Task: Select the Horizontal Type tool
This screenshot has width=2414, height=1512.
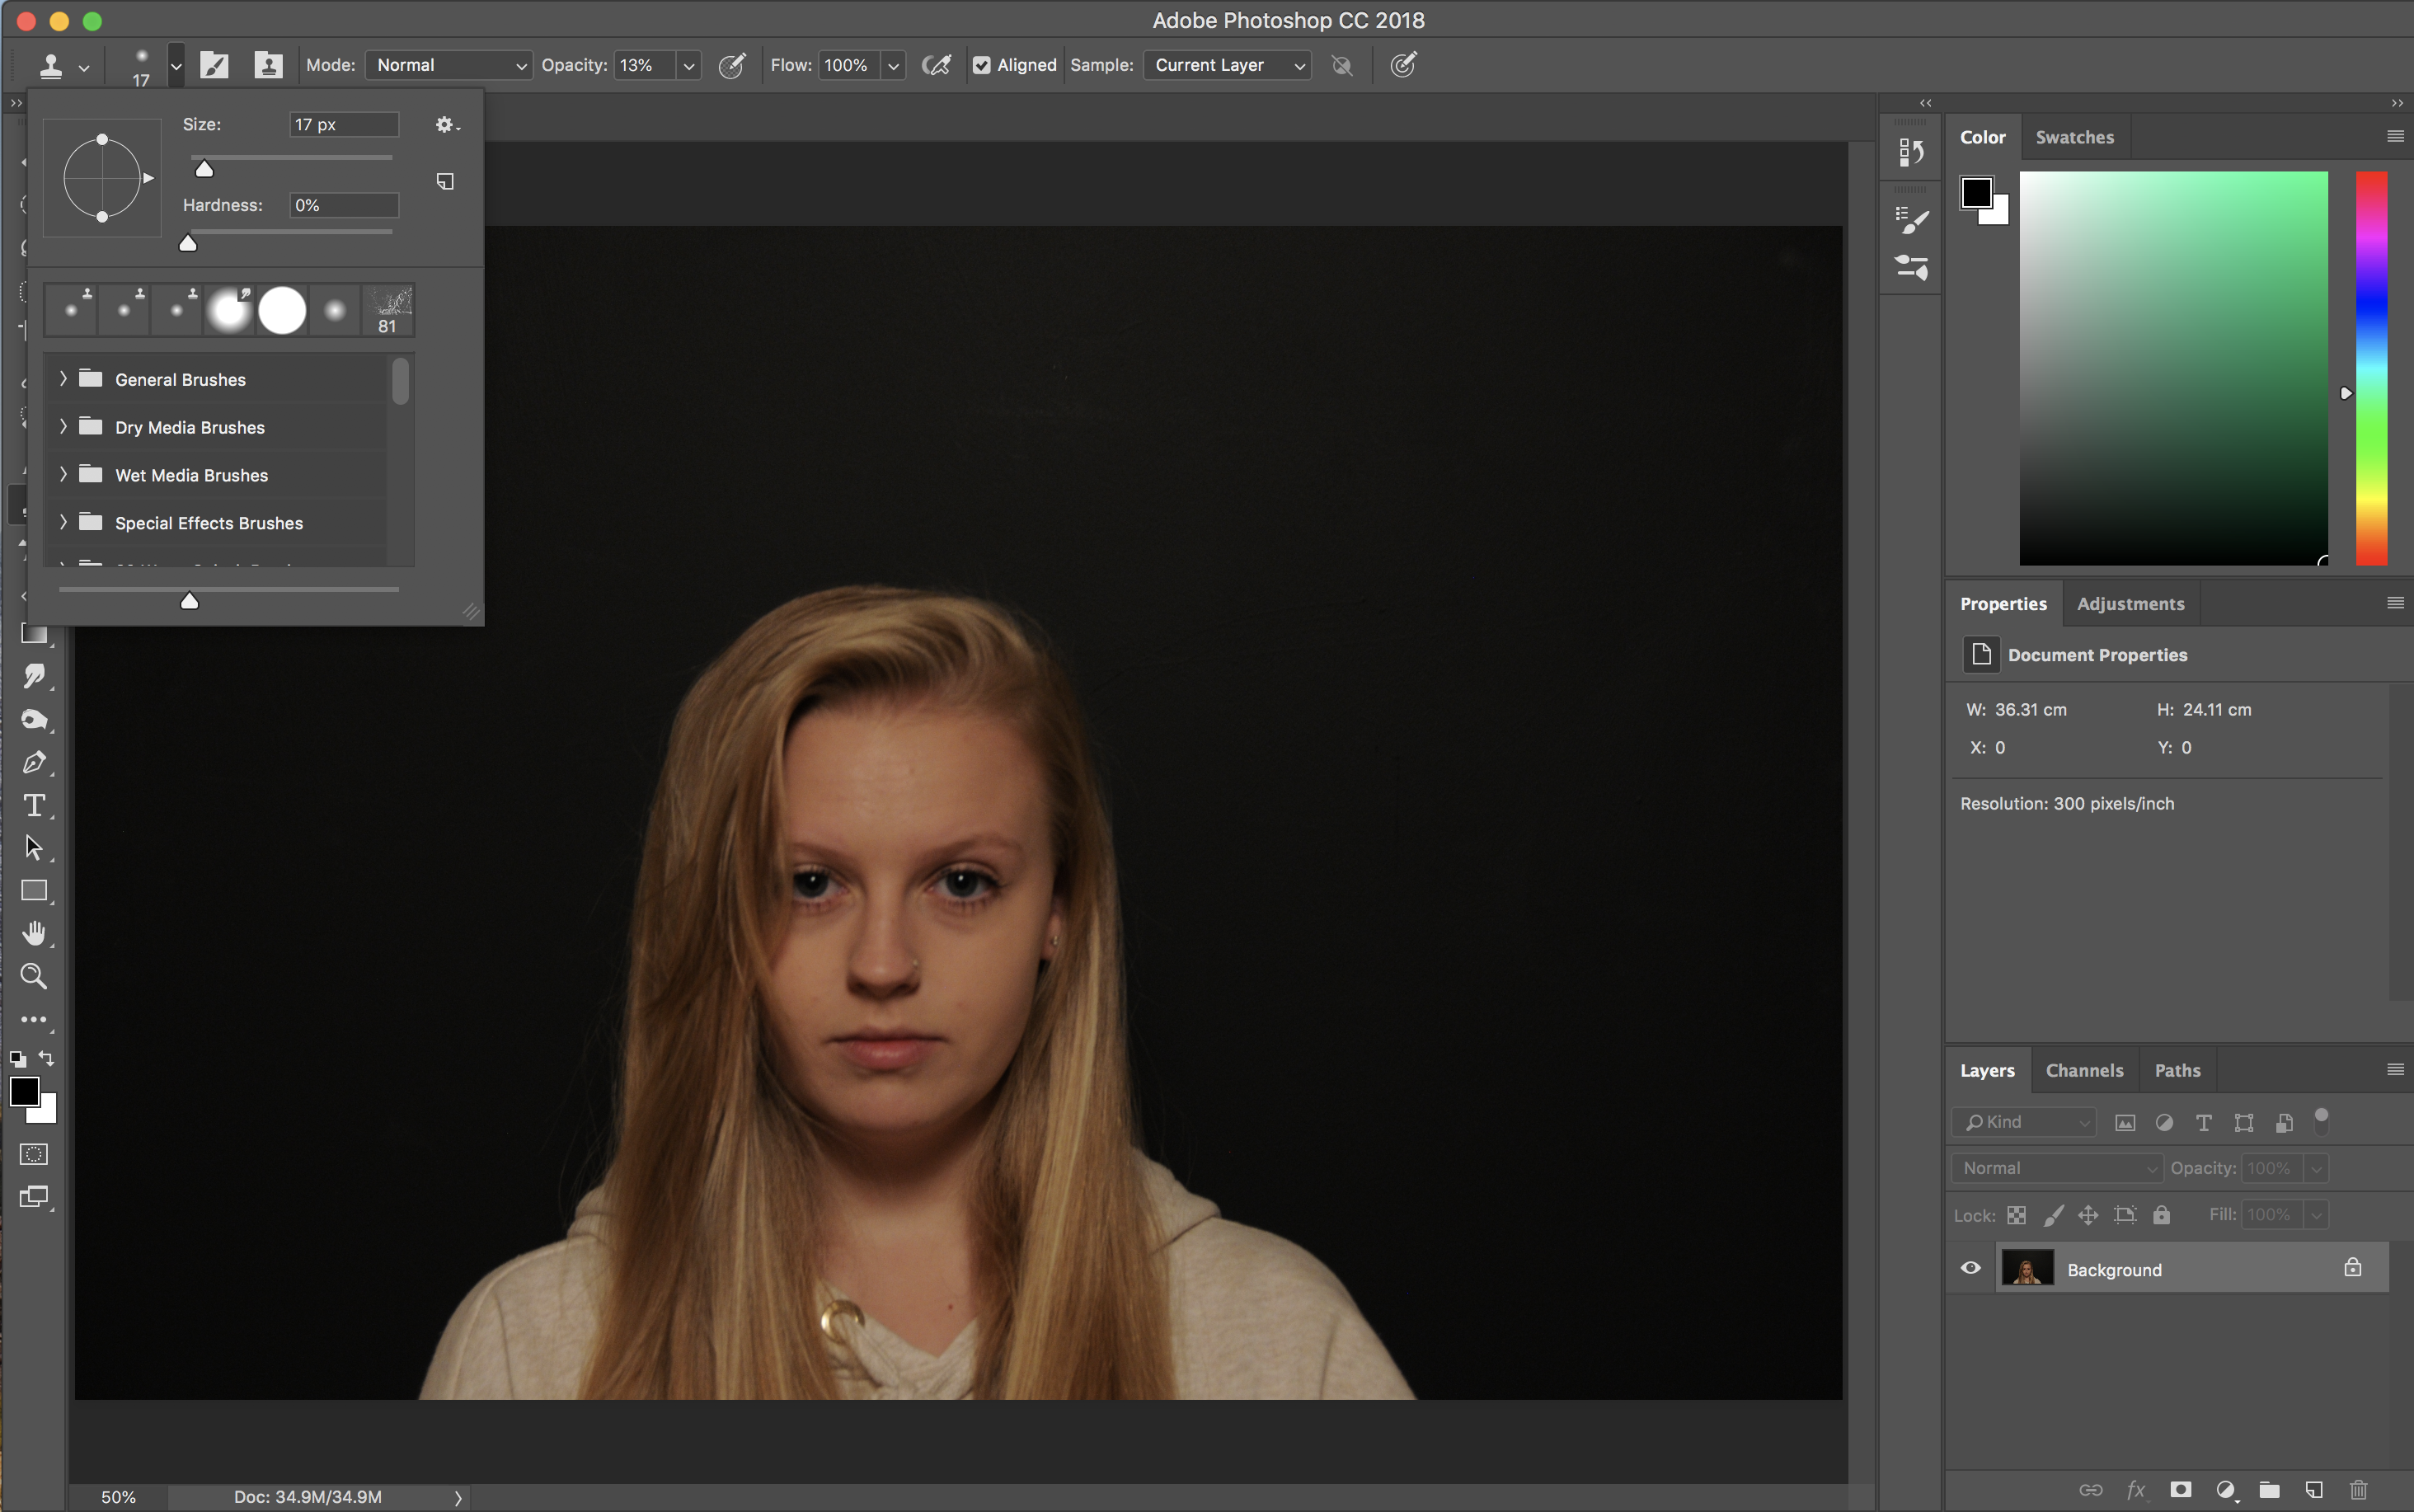Action: tap(34, 806)
